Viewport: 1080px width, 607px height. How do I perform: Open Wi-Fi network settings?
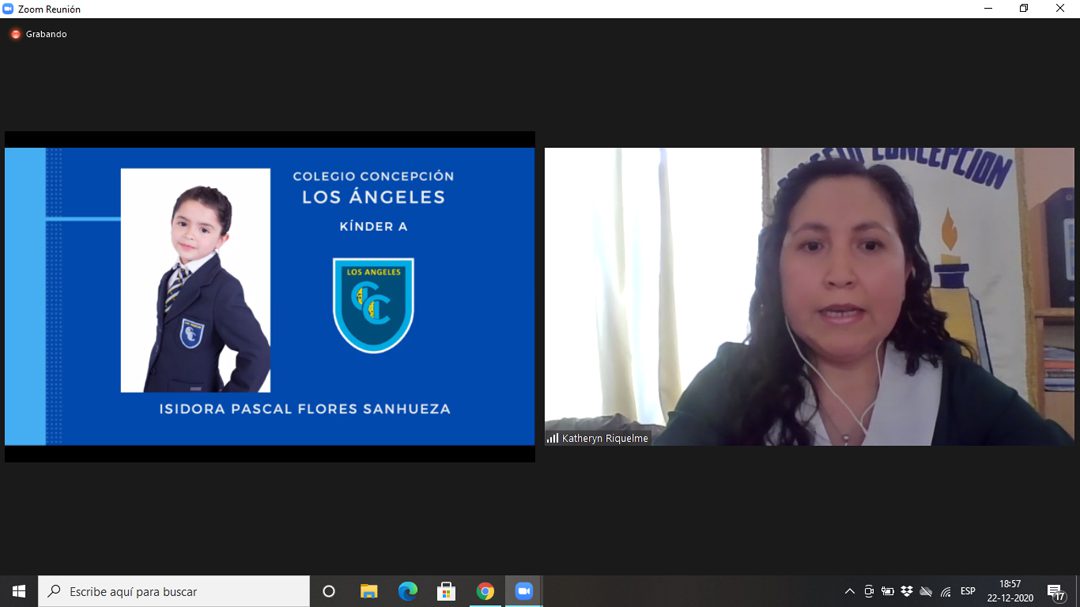[x=945, y=591]
